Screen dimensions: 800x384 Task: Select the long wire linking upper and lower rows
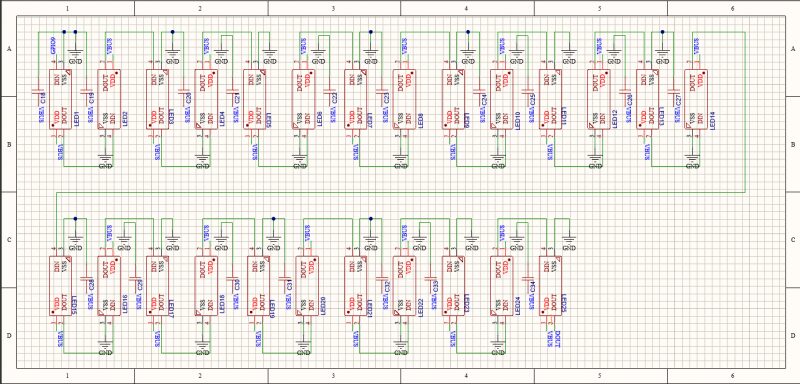point(401,192)
